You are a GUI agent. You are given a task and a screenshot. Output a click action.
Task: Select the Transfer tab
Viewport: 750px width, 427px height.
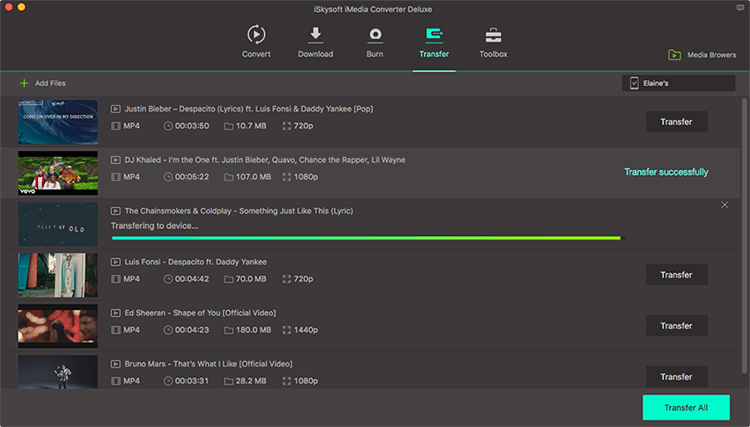tap(434, 42)
